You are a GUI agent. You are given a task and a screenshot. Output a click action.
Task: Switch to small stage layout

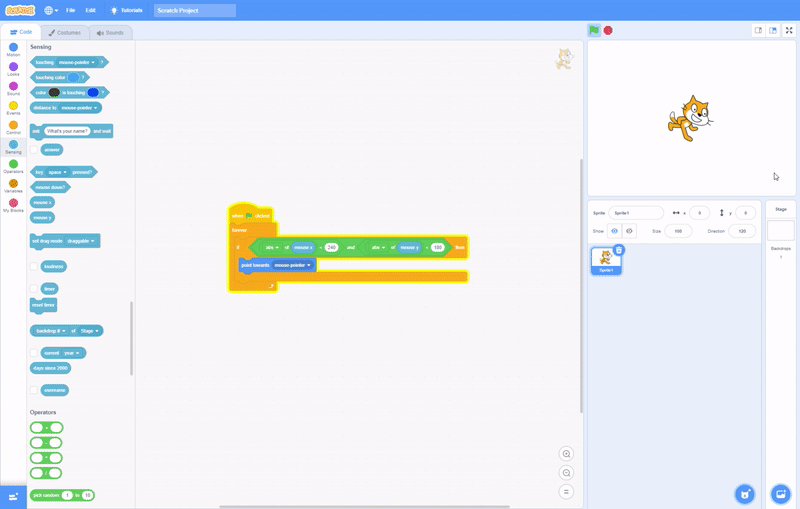(x=758, y=31)
